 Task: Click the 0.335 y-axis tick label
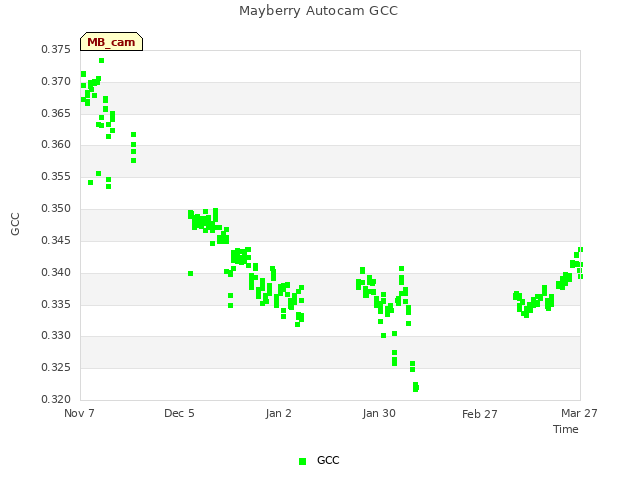56,304
